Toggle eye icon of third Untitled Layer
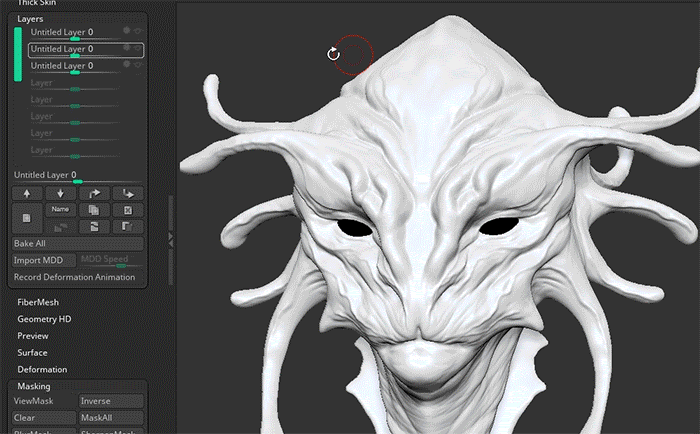The width and height of the screenshot is (700, 434). 138,65
